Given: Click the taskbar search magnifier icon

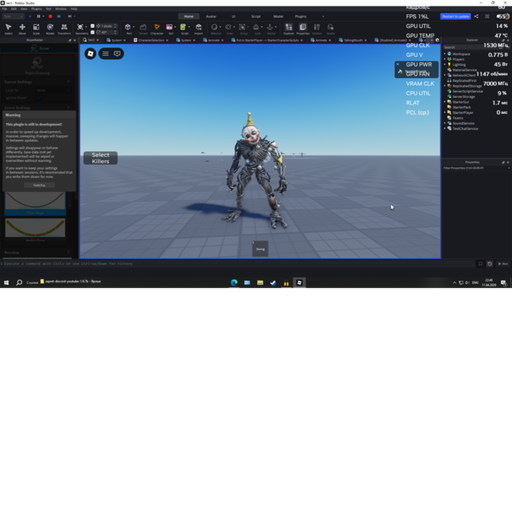Looking at the screenshot, I should click(19, 283).
